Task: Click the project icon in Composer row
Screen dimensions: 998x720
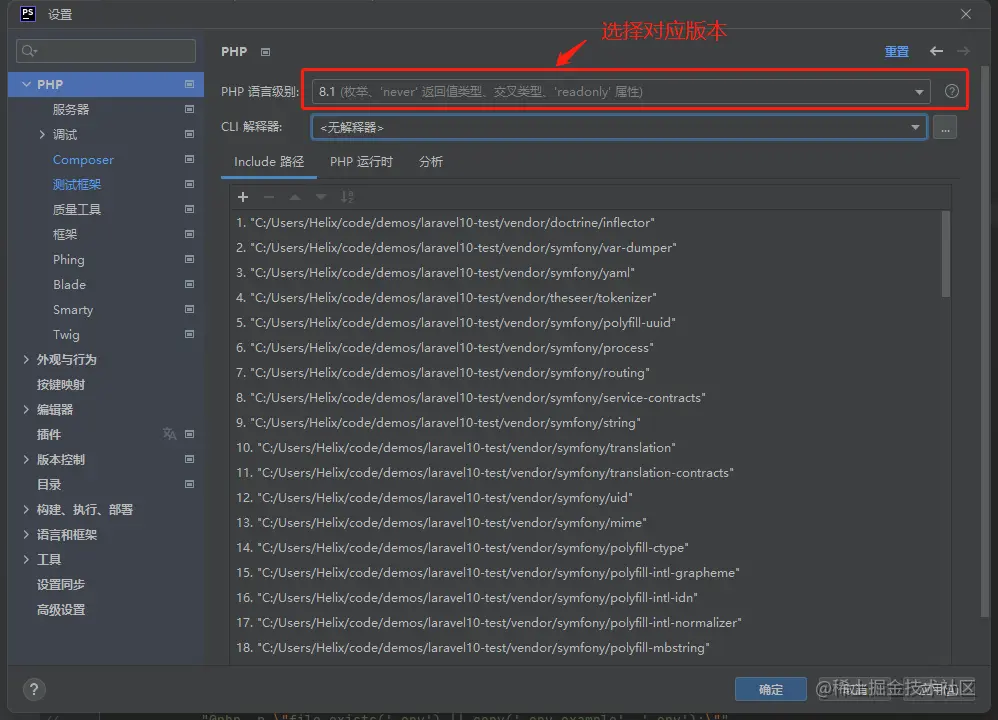Action: (189, 159)
